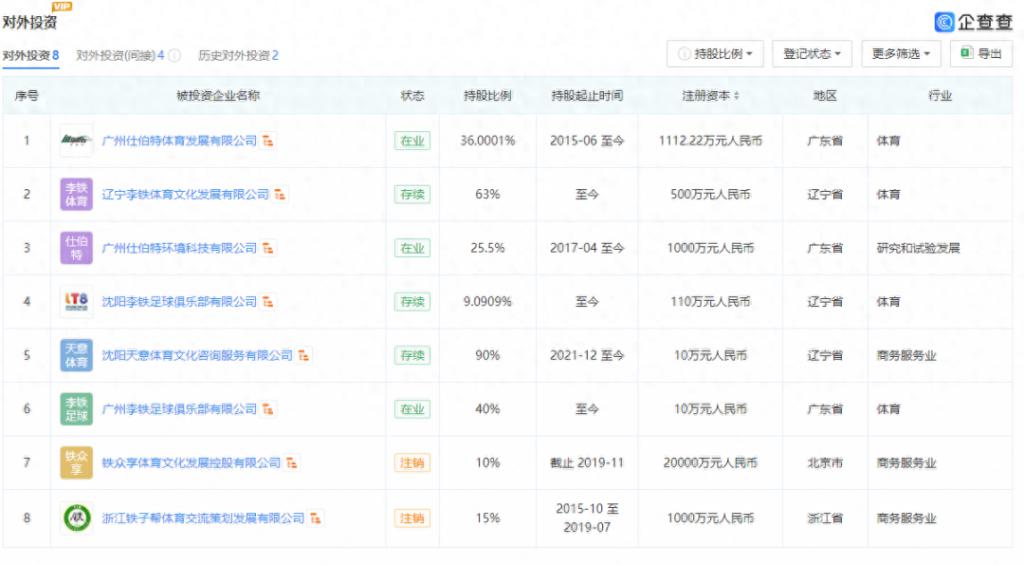Open the 持股比例 filter dropdown

[x=715, y=54]
